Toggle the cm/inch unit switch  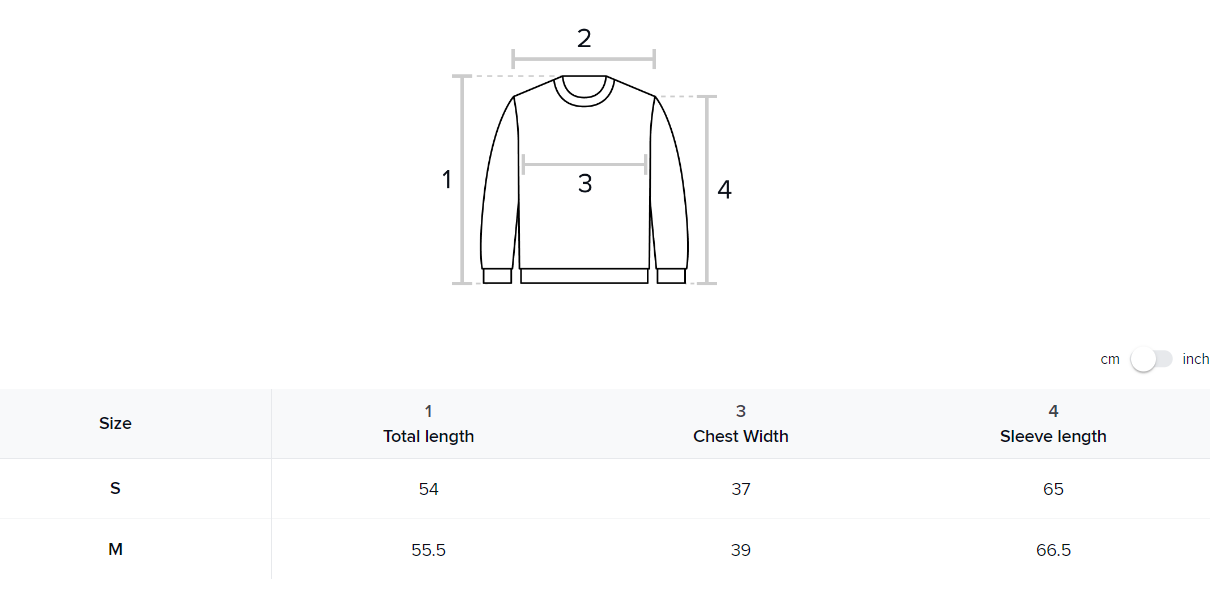(x=1151, y=359)
